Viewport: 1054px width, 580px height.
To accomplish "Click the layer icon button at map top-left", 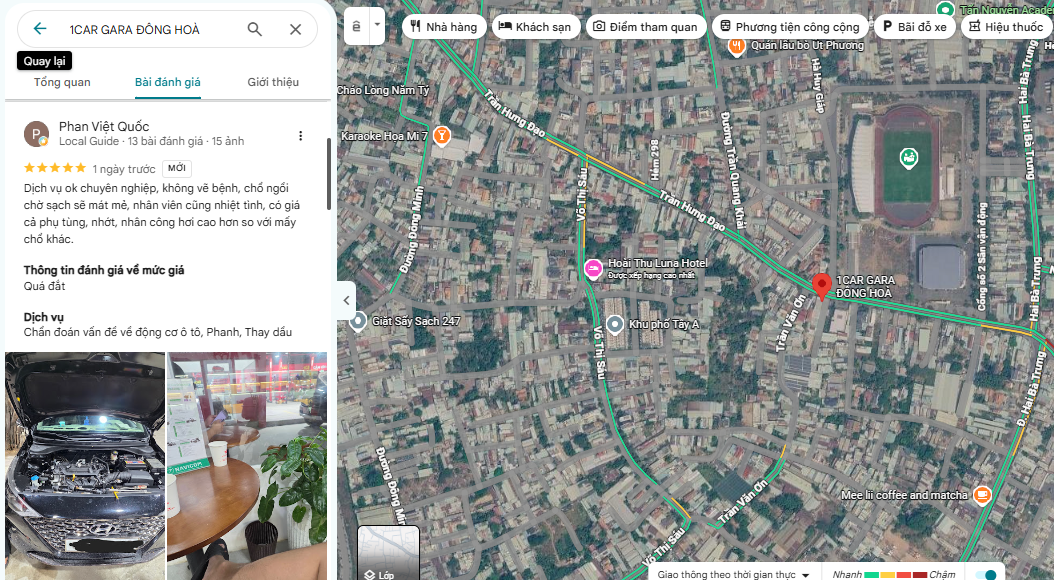I will pyautogui.click(x=356, y=26).
